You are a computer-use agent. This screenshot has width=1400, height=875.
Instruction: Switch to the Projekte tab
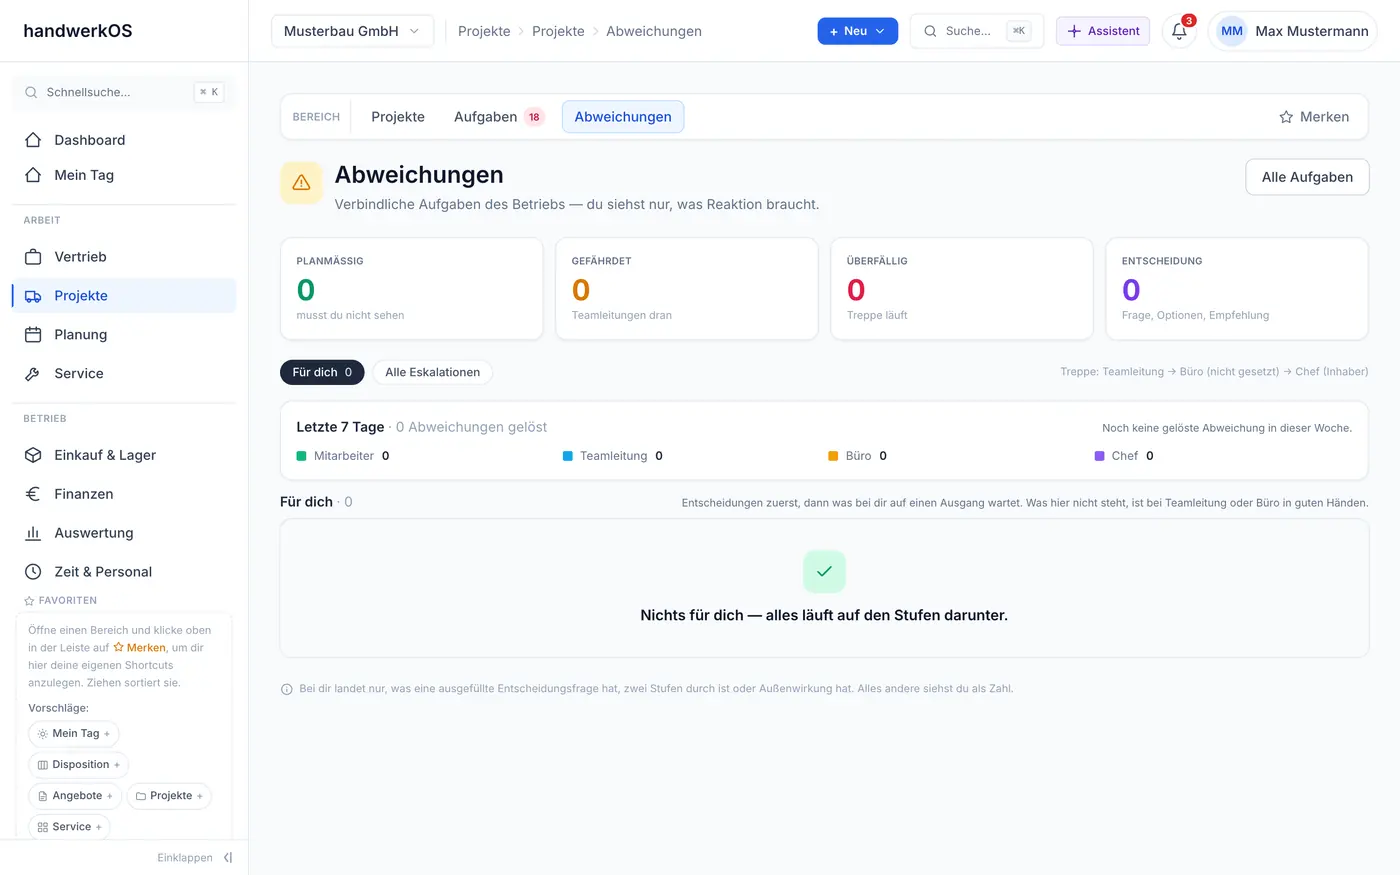click(398, 117)
